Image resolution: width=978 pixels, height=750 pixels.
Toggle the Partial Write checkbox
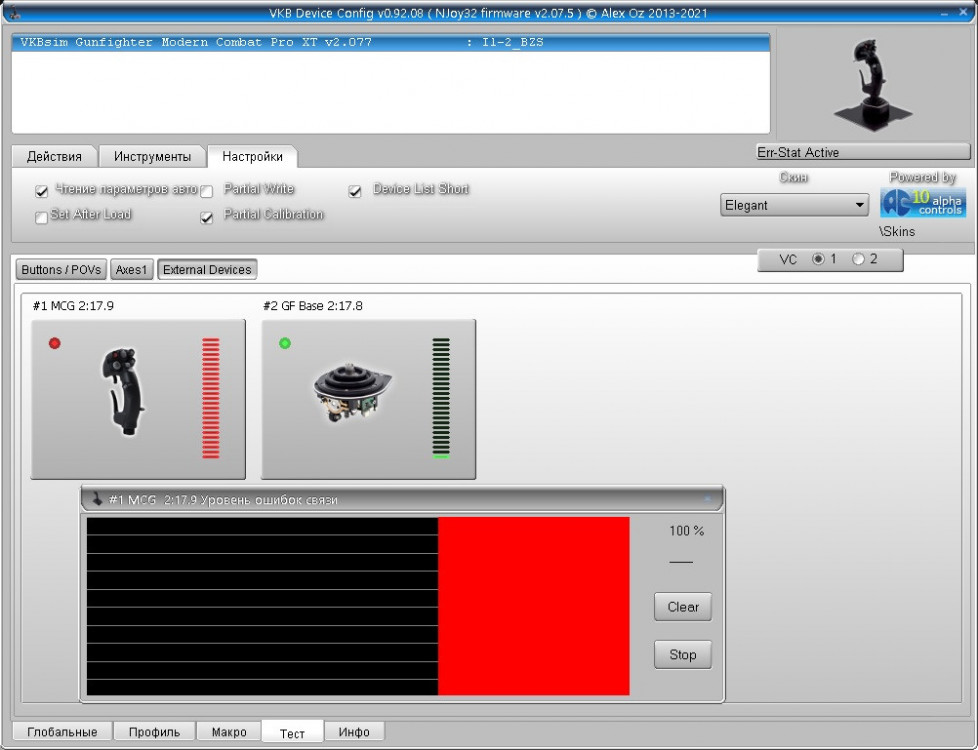click(207, 191)
